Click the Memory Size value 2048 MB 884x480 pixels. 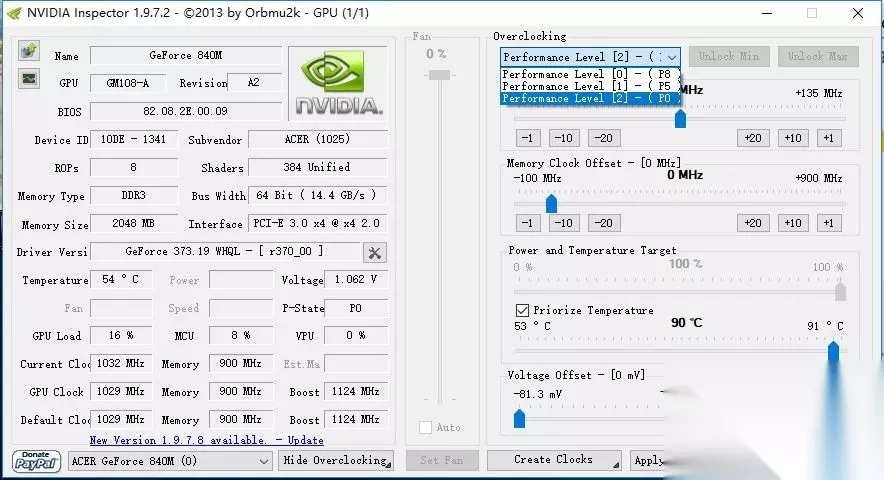[134, 223]
